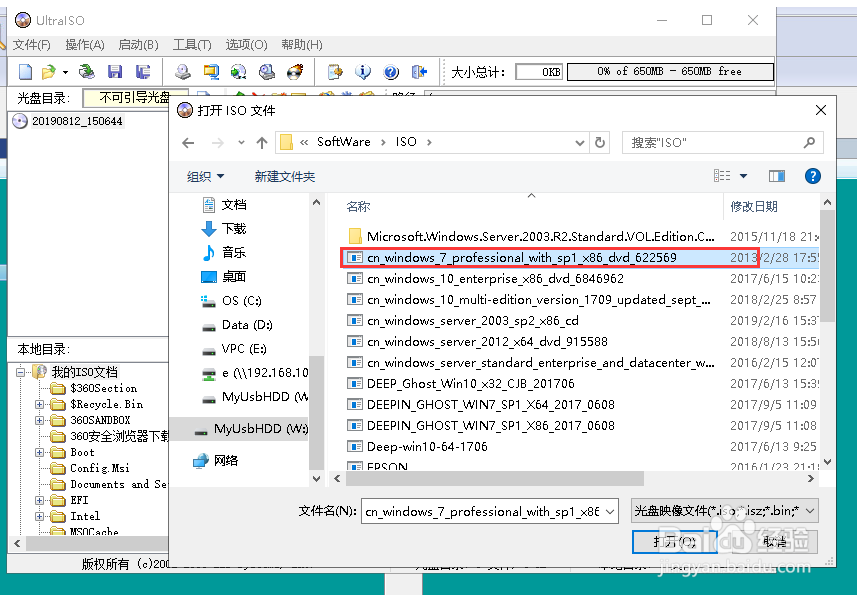Click the 打开(O) button
Viewport: 857px width, 596px height.
(674, 543)
